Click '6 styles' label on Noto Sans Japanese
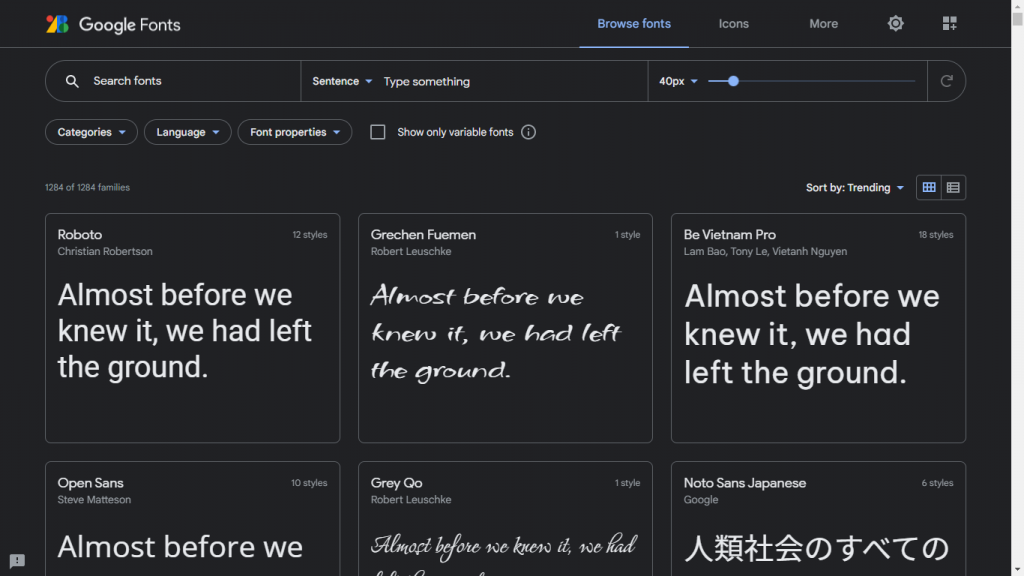The height and width of the screenshot is (576, 1024). [937, 483]
